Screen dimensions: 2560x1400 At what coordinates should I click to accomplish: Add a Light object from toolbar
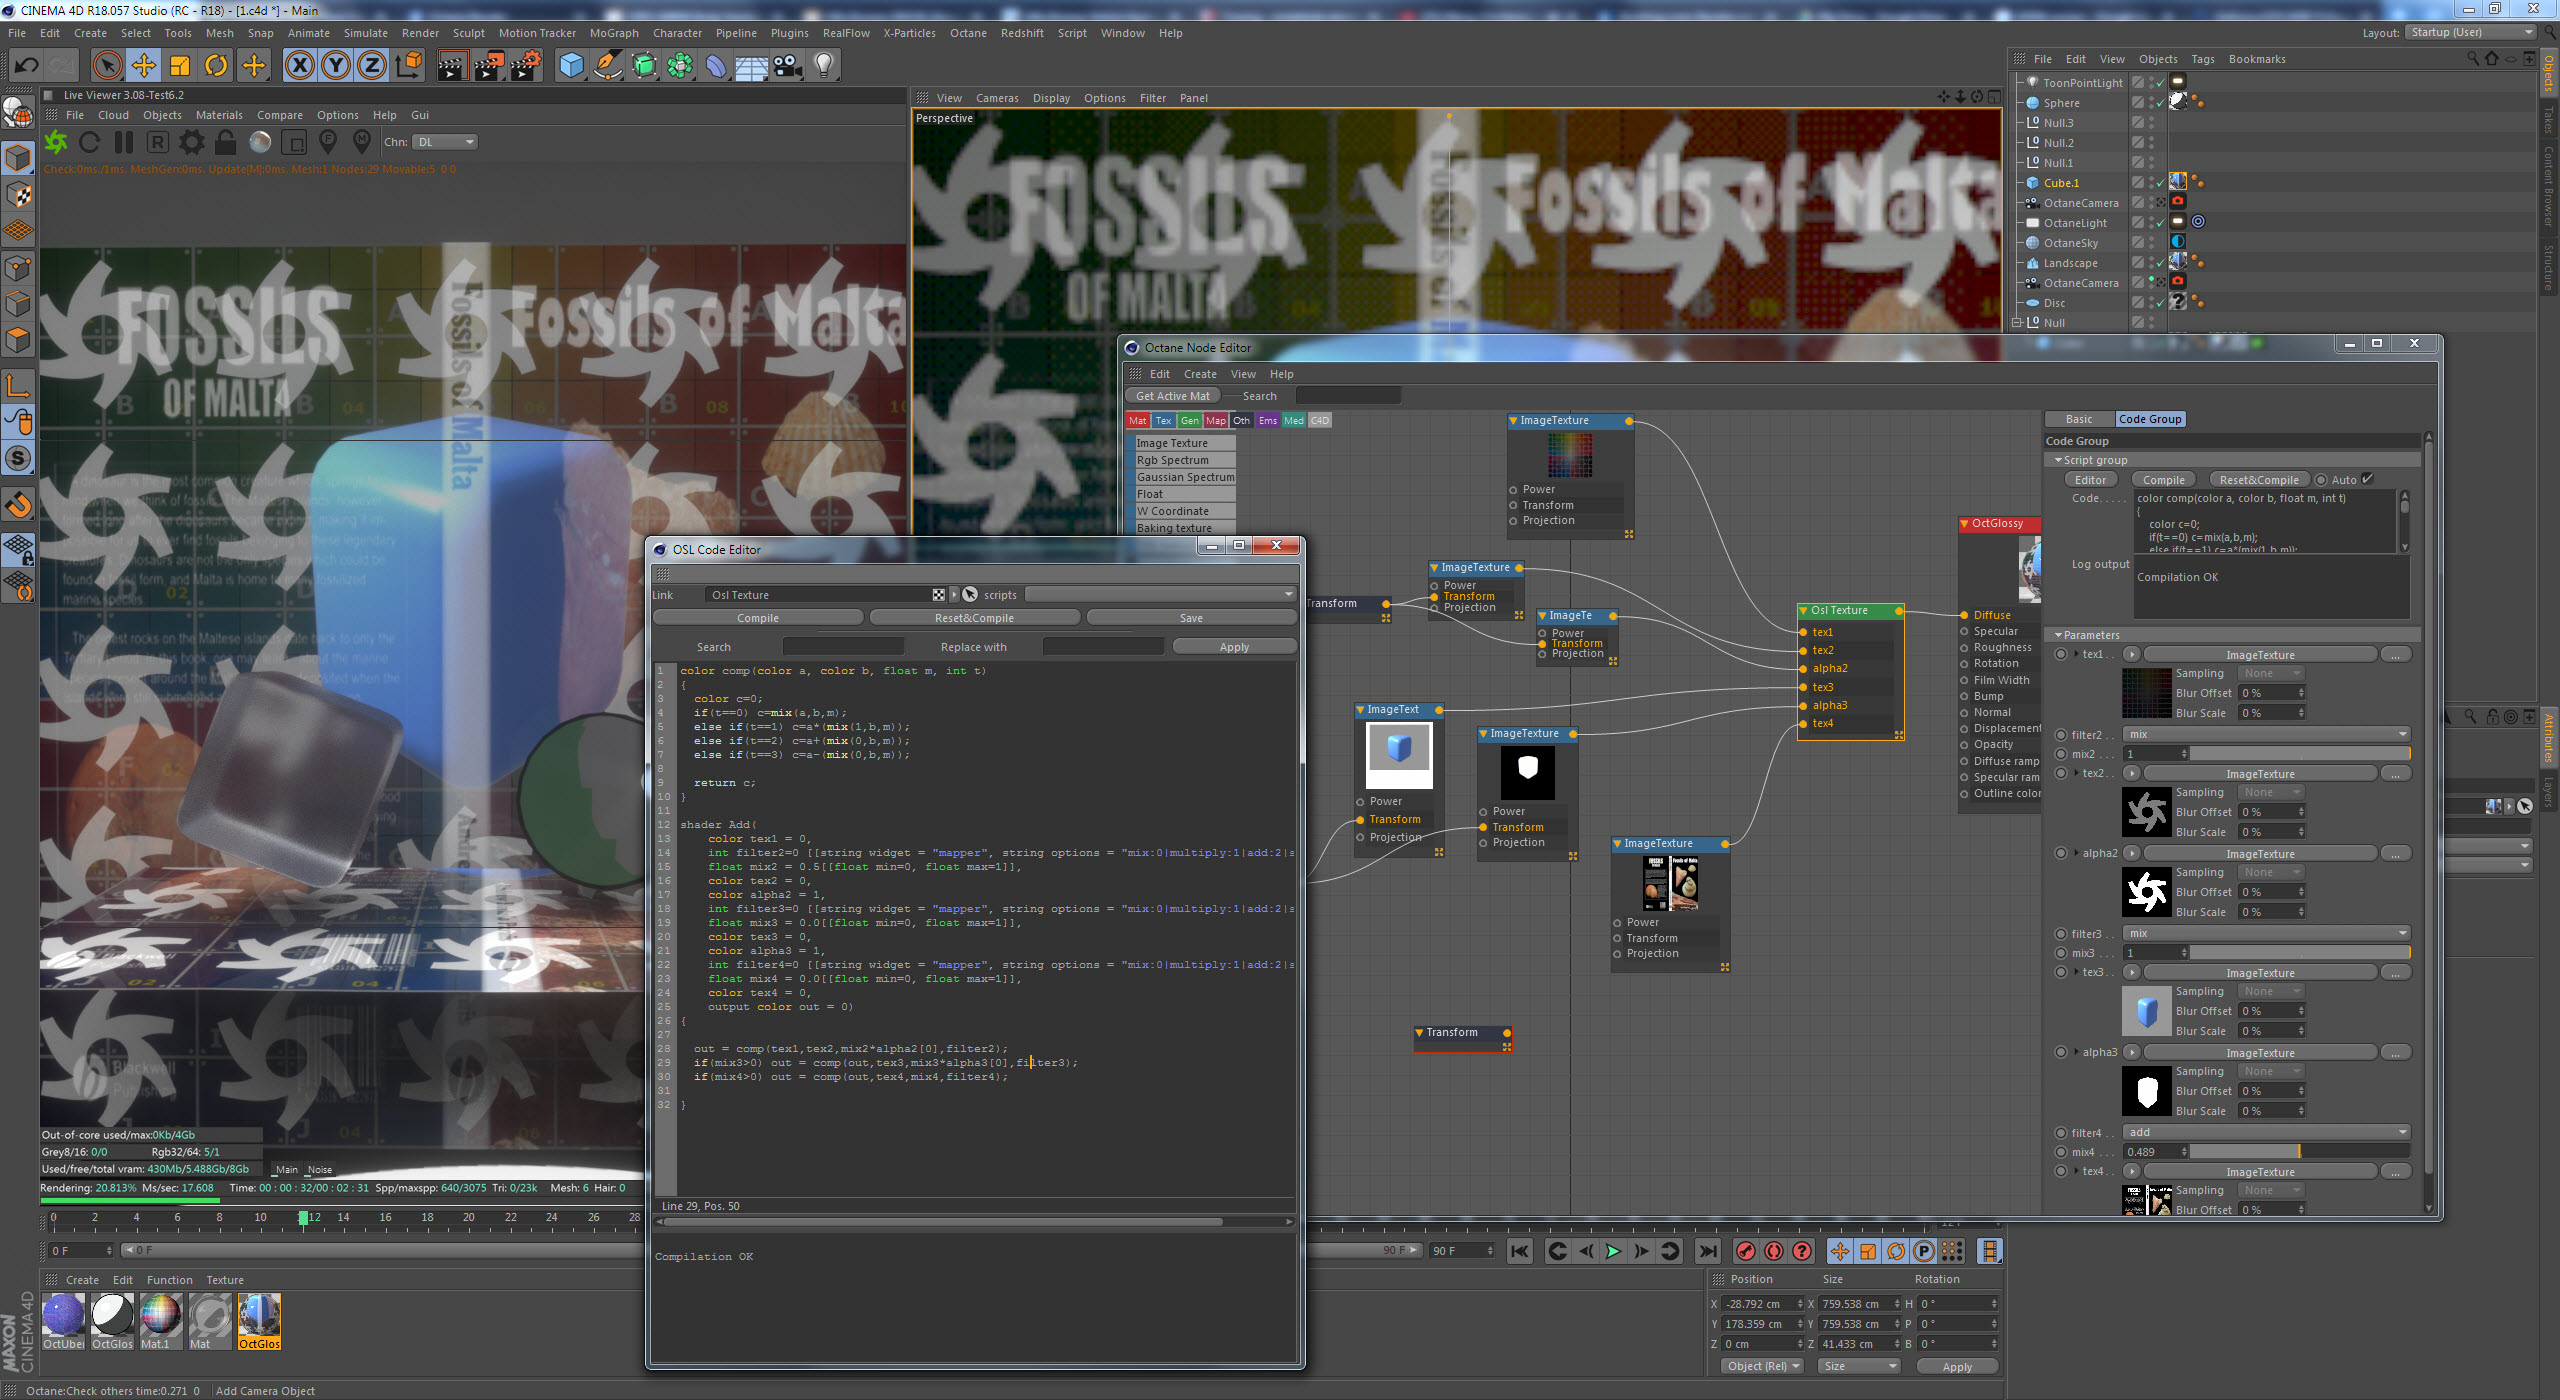[x=823, y=66]
